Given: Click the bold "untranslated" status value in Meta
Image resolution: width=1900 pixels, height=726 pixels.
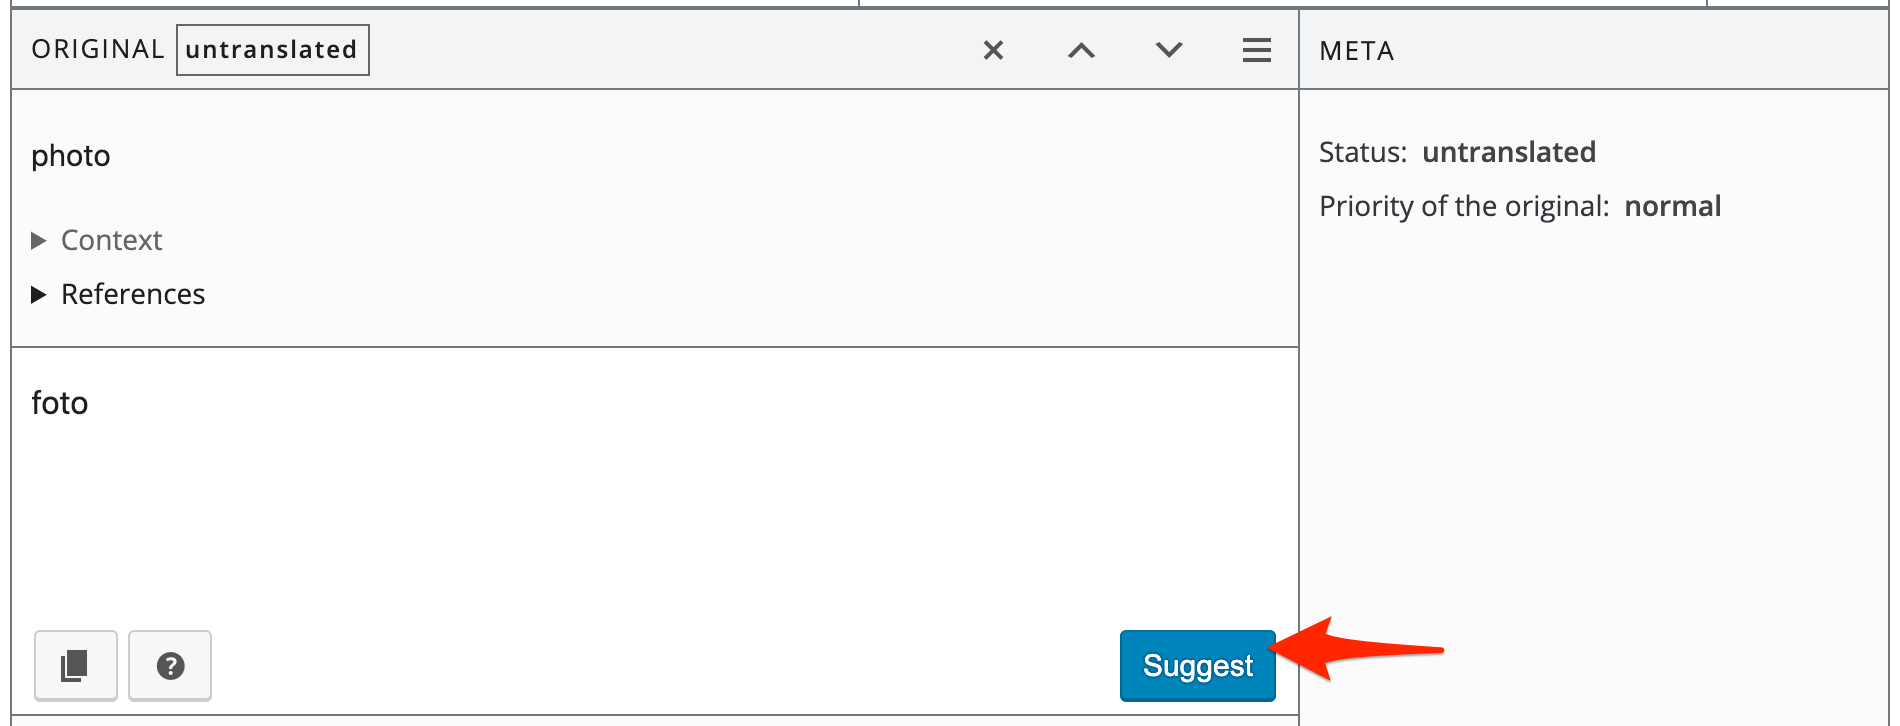Looking at the screenshot, I should point(1509,152).
